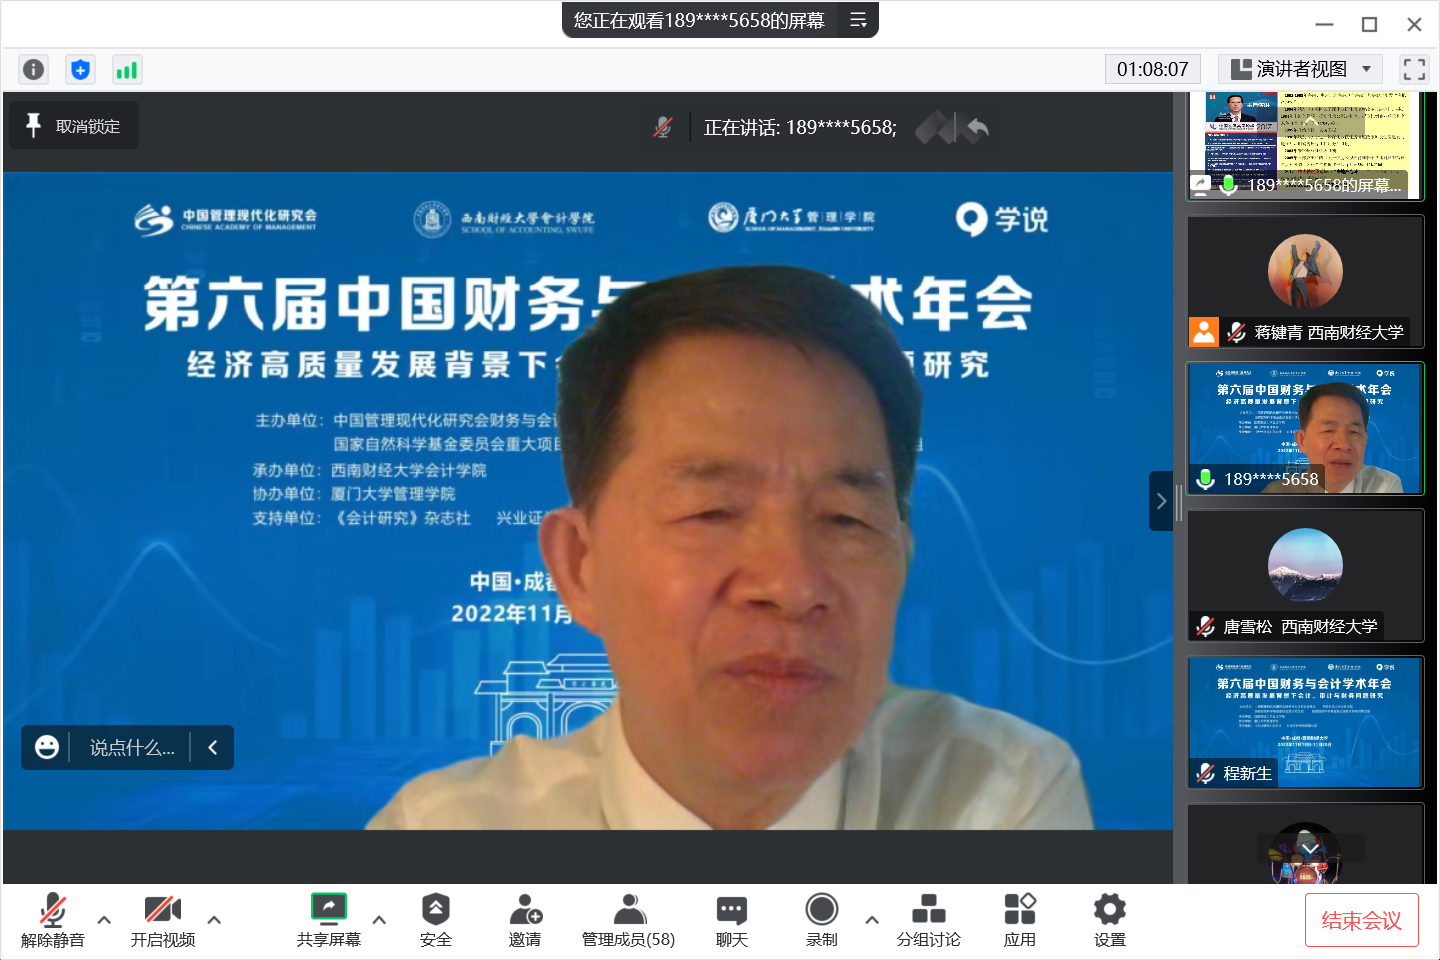Viewport: 1440px width, 960px height.
Task: Open the meeting info icon
Action: pos(33,69)
